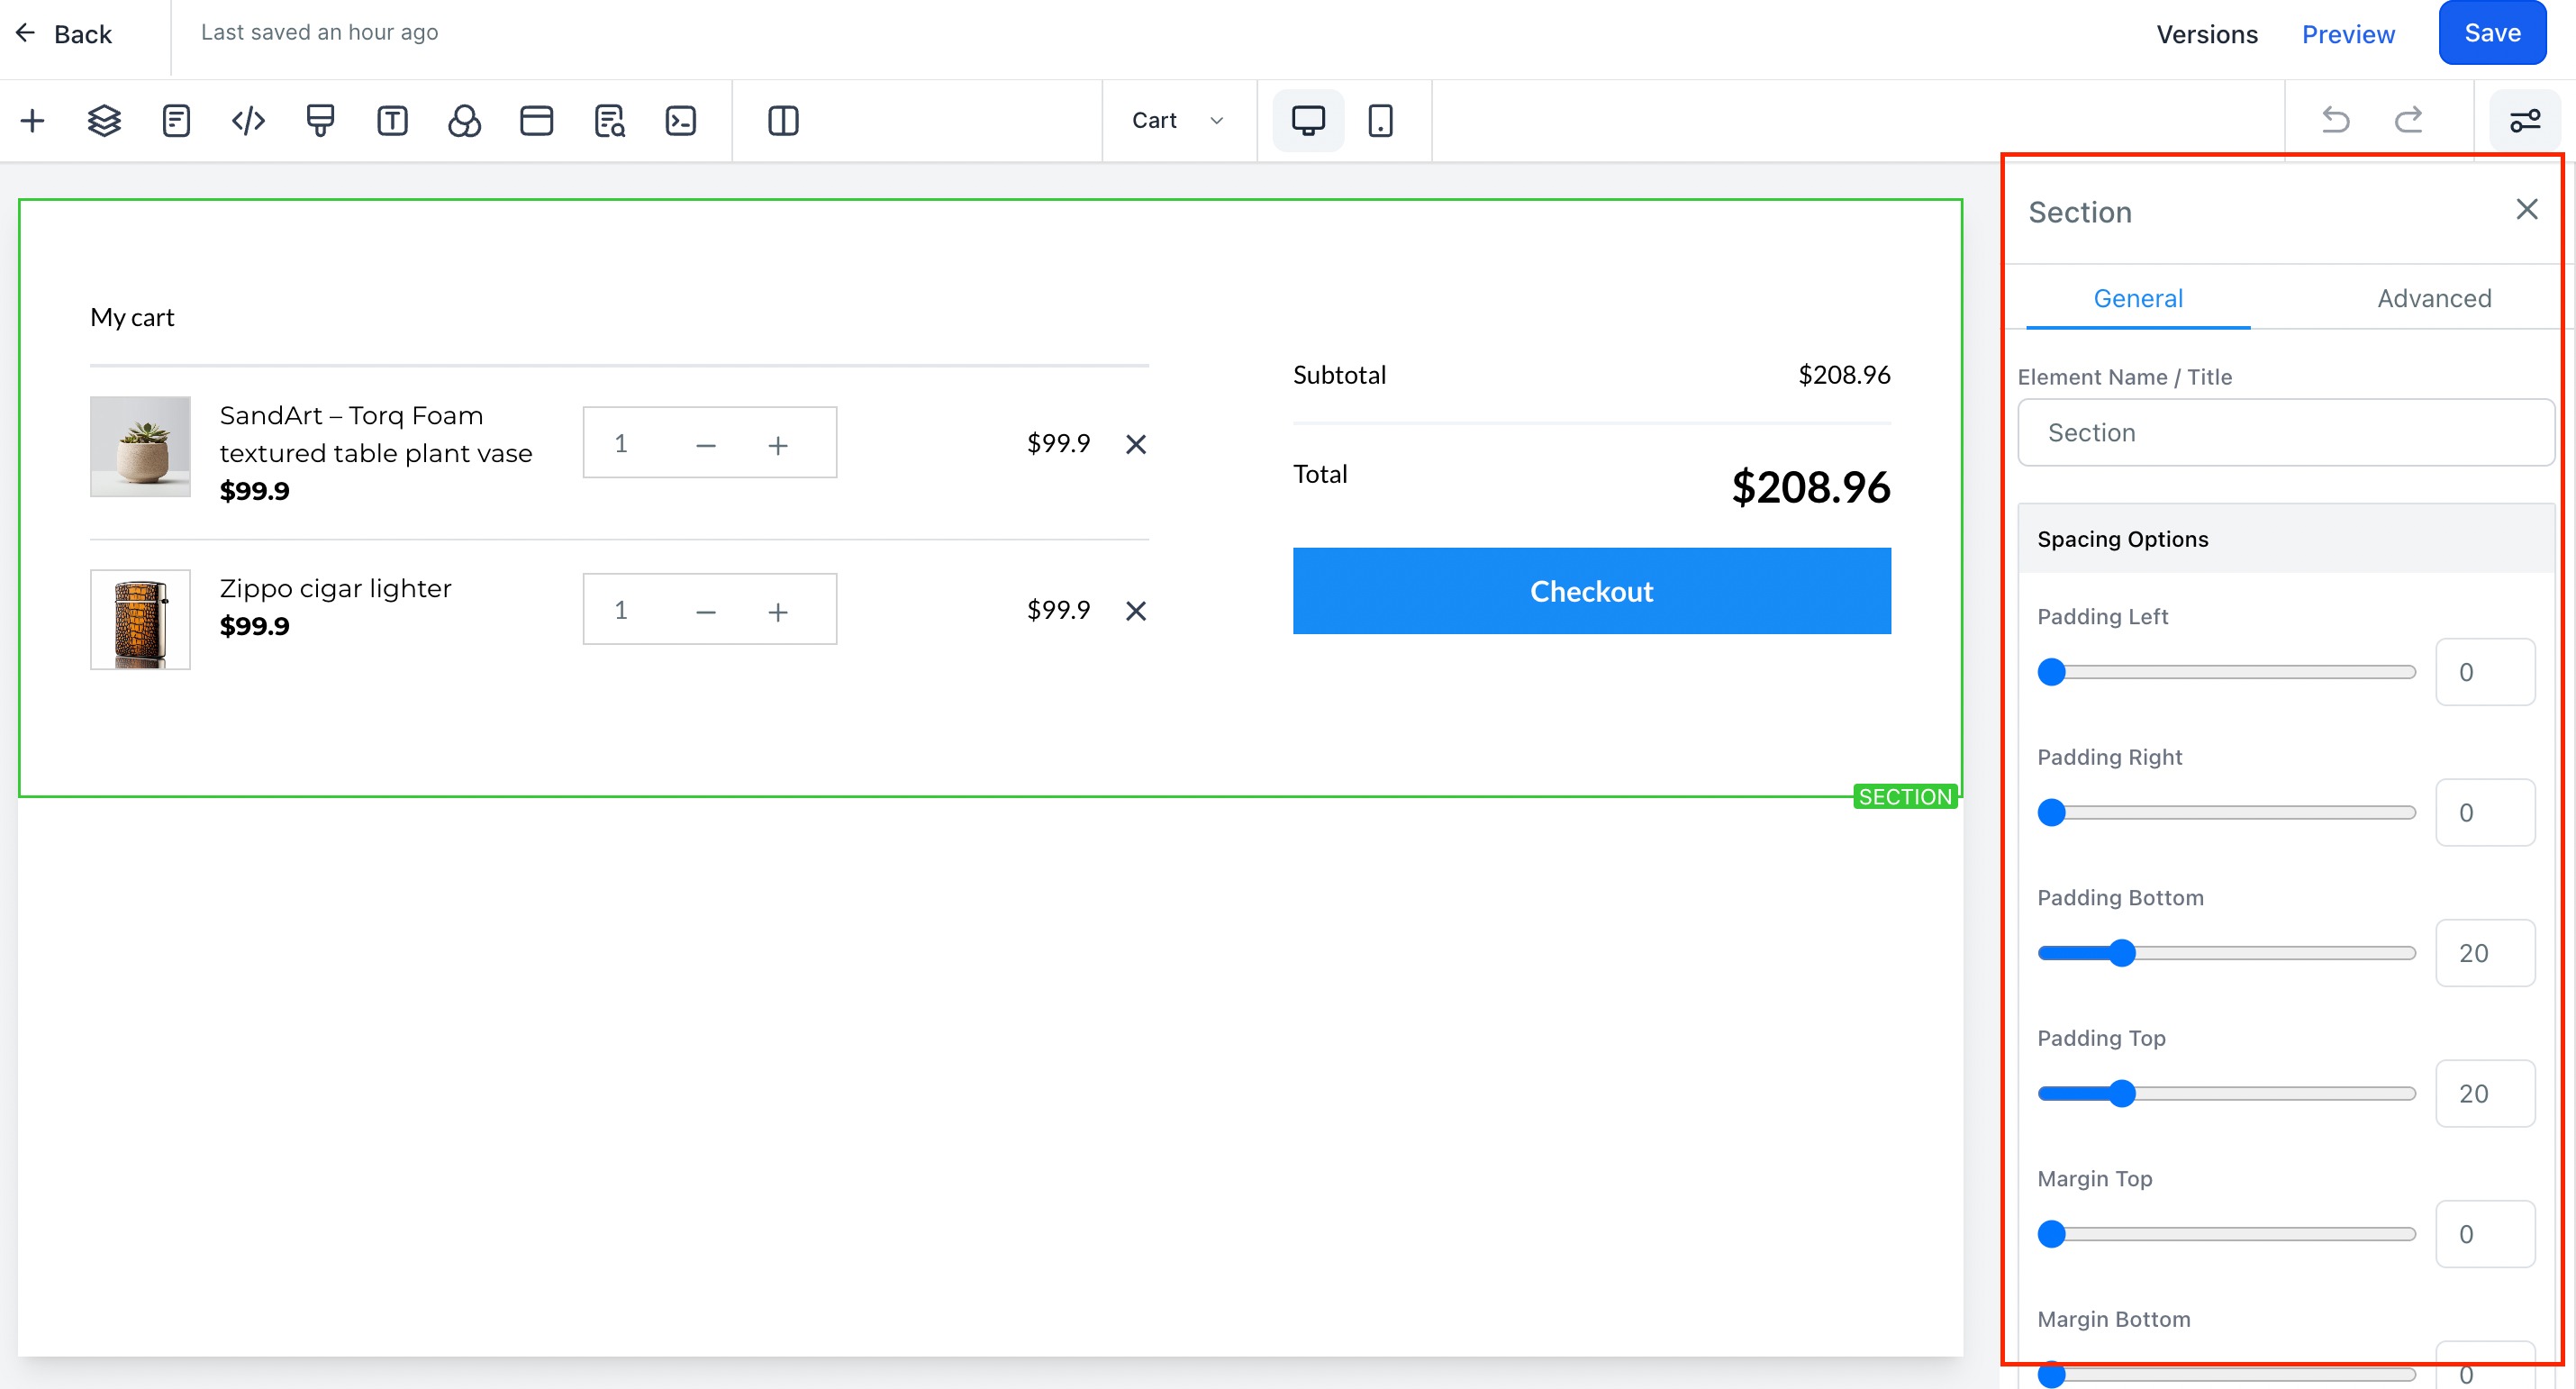Click the Padding Bottom slider handle

[2121, 953]
